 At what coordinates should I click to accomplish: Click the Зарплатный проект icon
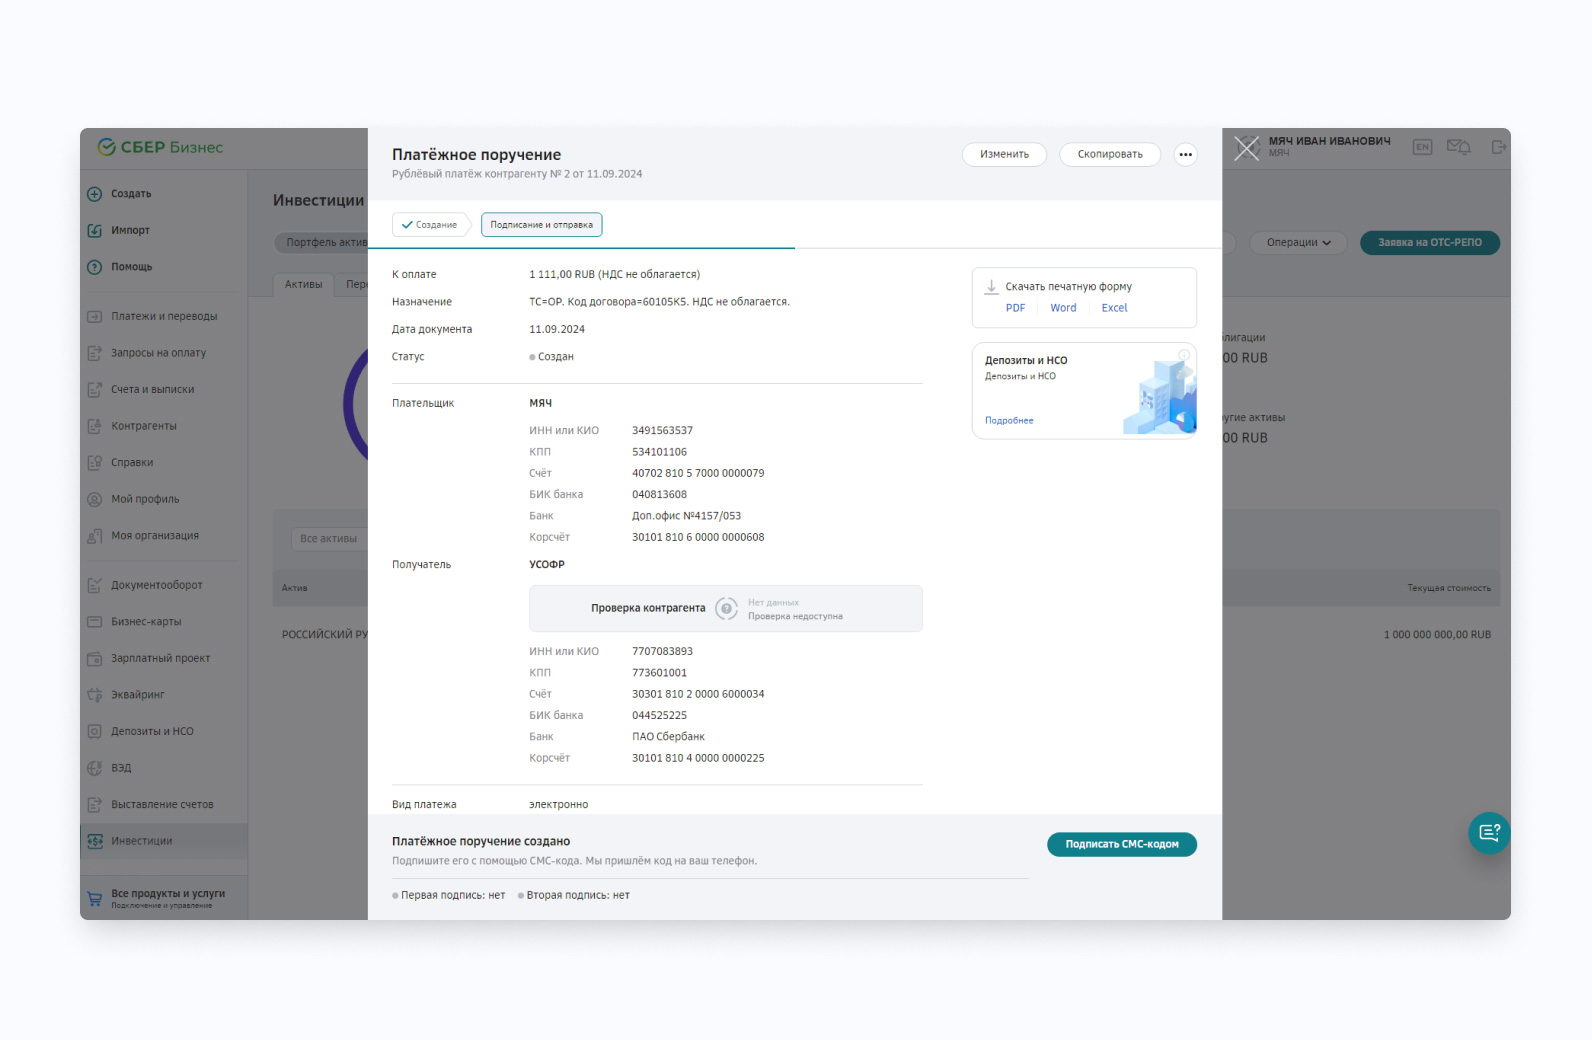click(95, 658)
